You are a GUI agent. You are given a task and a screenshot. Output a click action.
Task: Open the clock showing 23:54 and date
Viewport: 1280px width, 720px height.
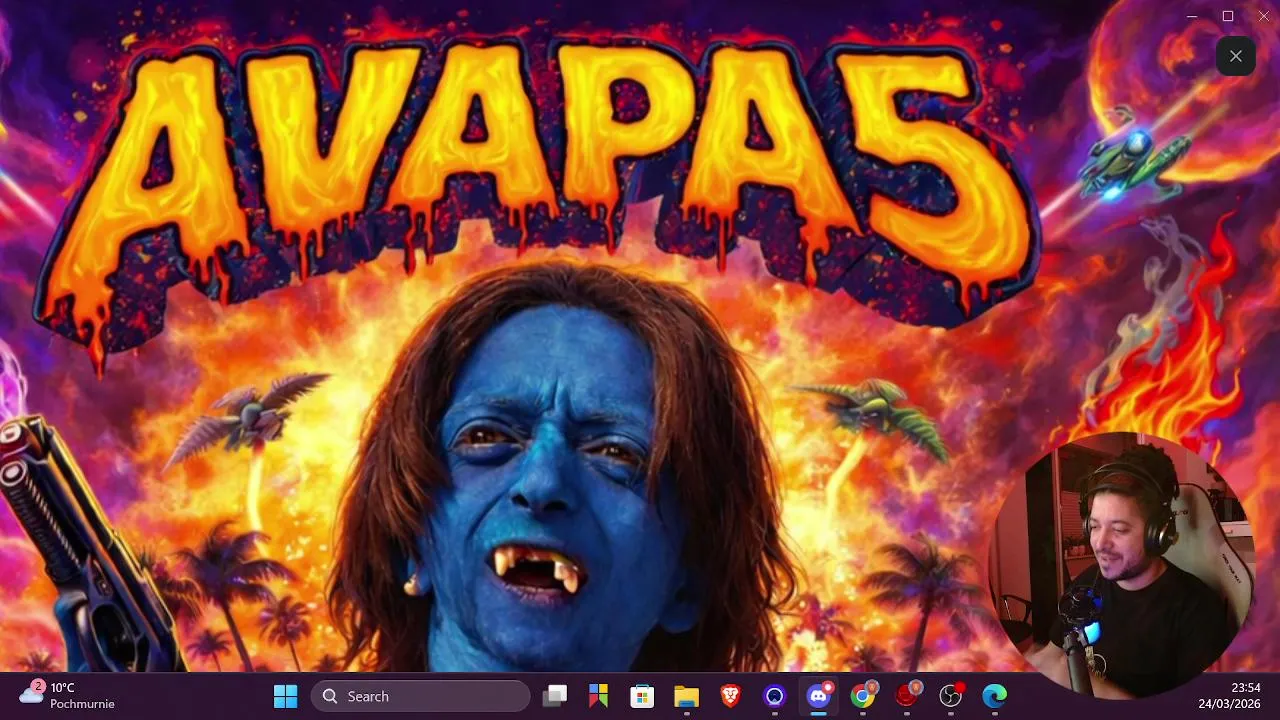click(1230, 696)
